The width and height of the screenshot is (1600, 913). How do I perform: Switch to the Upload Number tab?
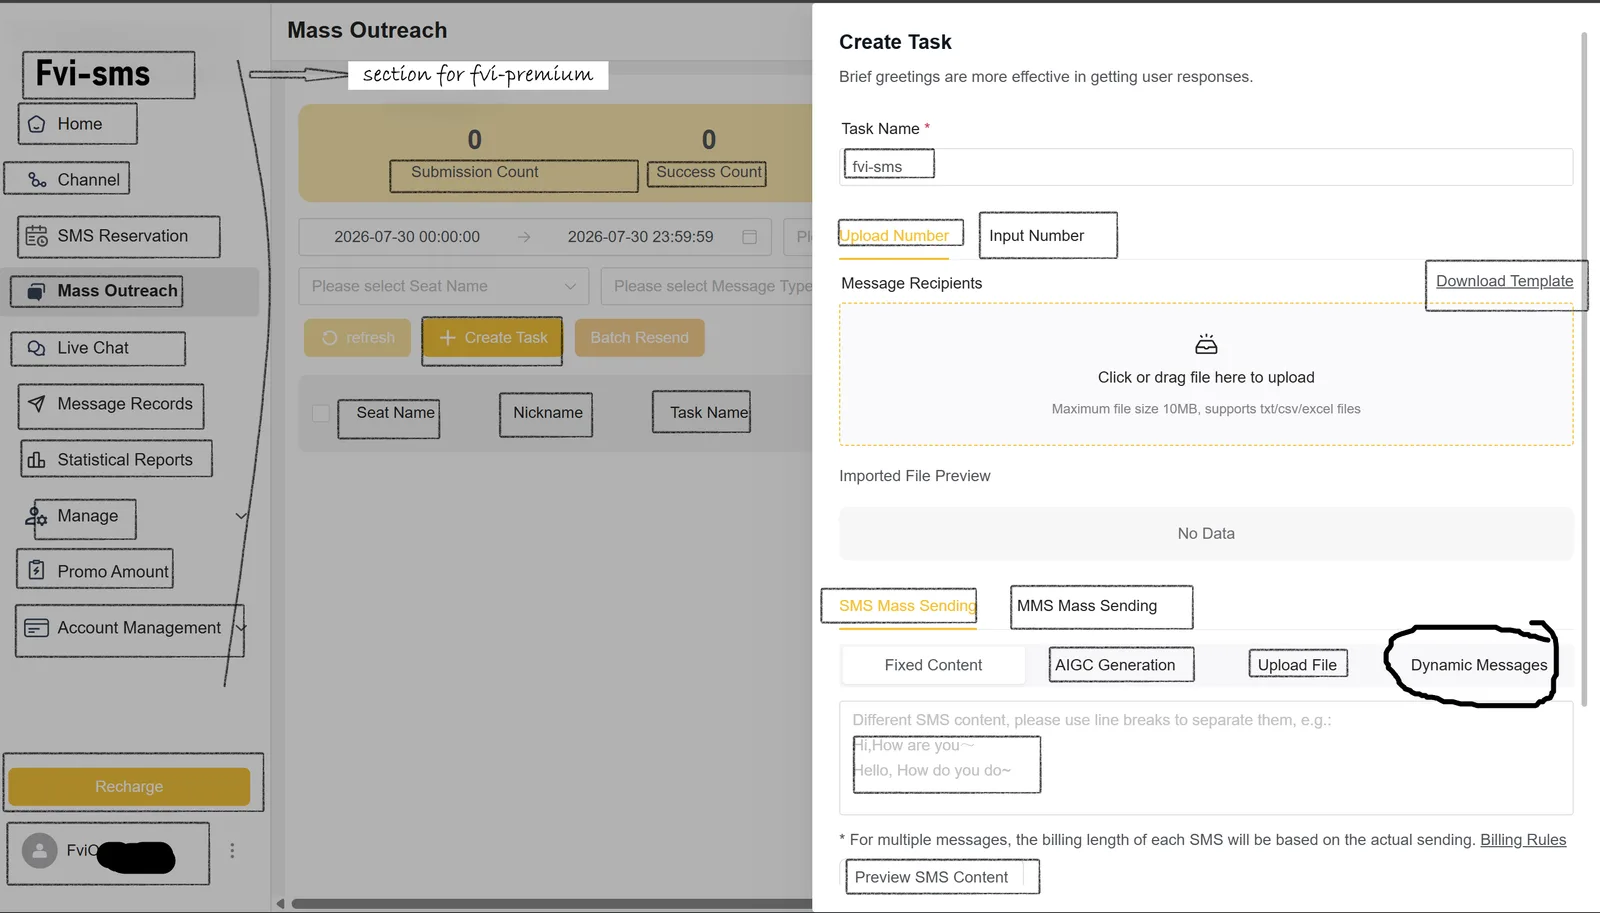pyautogui.click(x=895, y=236)
